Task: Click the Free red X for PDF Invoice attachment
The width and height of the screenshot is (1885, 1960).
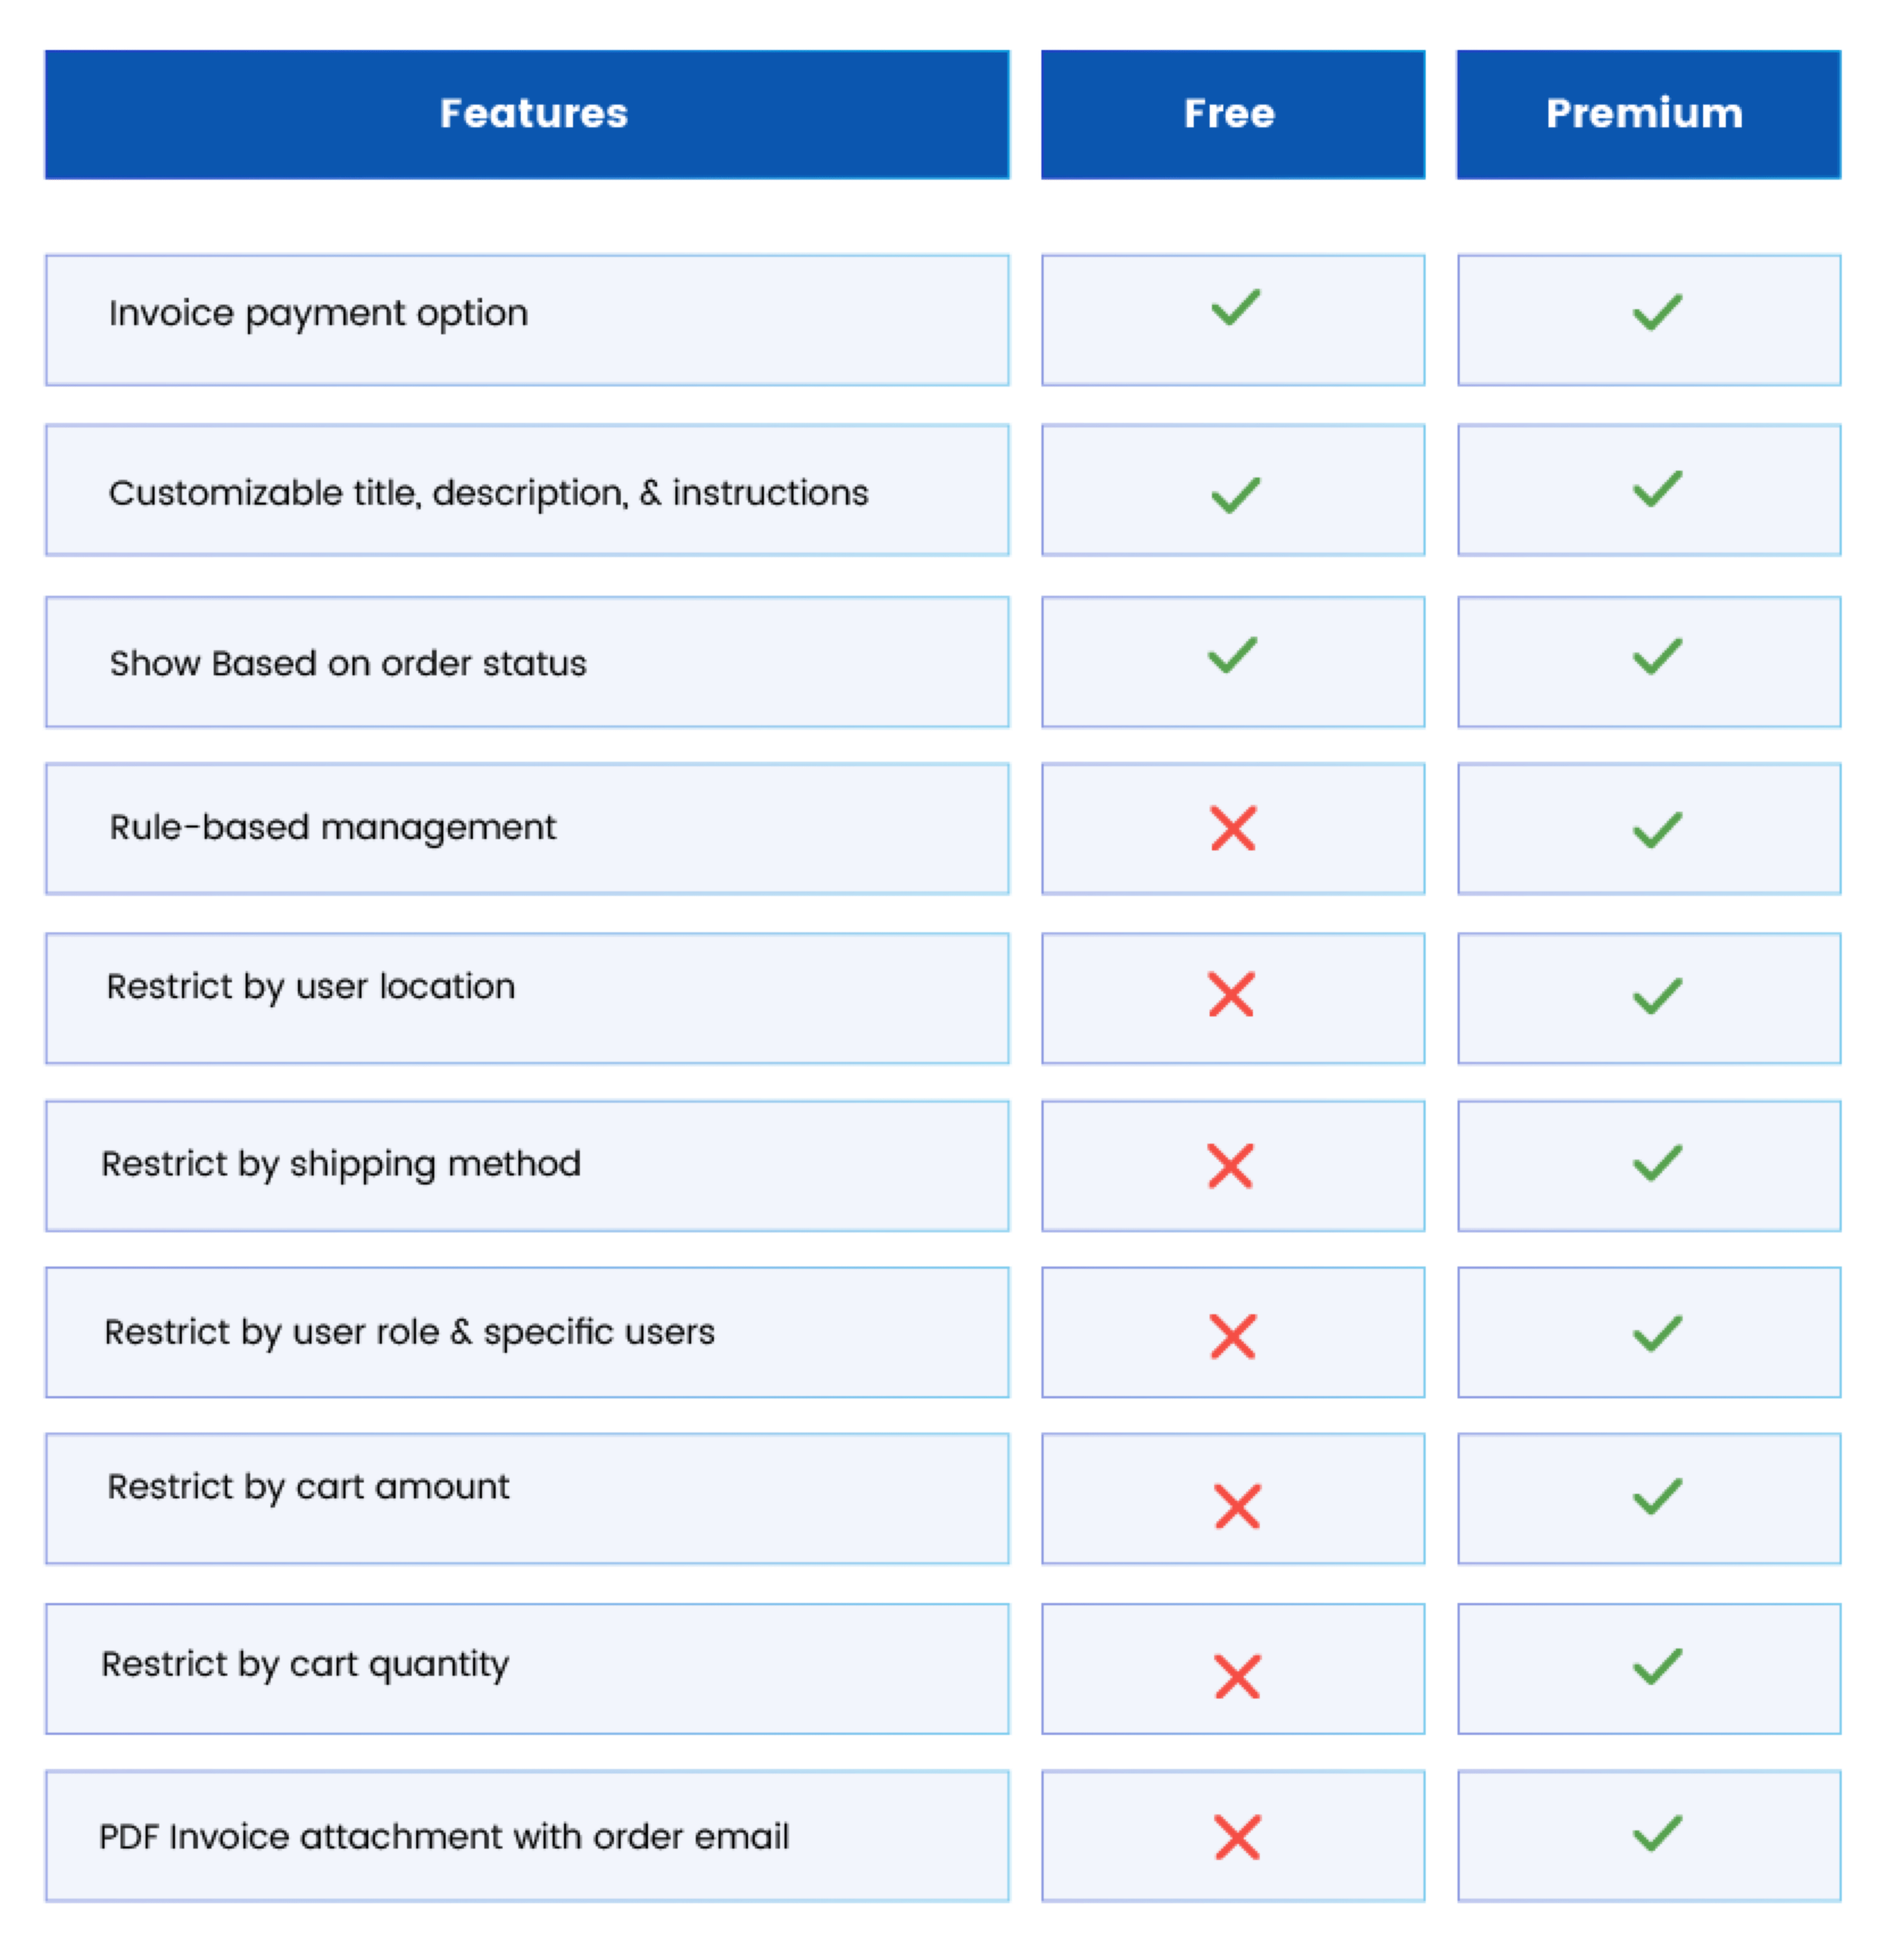Action: click(1237, 1837)
